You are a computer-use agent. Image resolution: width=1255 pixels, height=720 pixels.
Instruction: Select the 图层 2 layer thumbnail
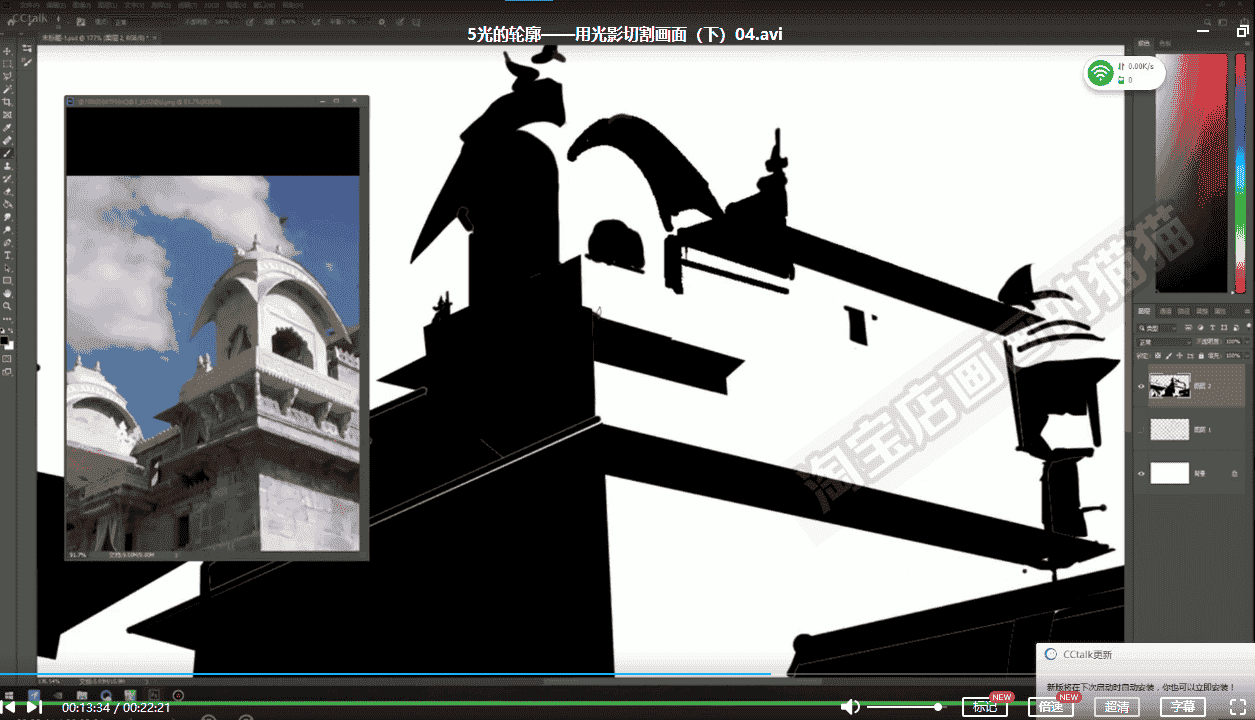pyautogui.click(x=1169, y=386)
